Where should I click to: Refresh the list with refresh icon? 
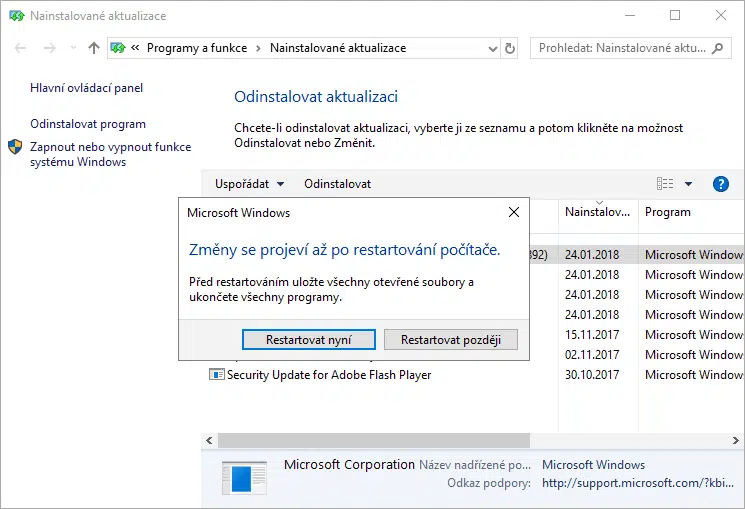[509, 48]
